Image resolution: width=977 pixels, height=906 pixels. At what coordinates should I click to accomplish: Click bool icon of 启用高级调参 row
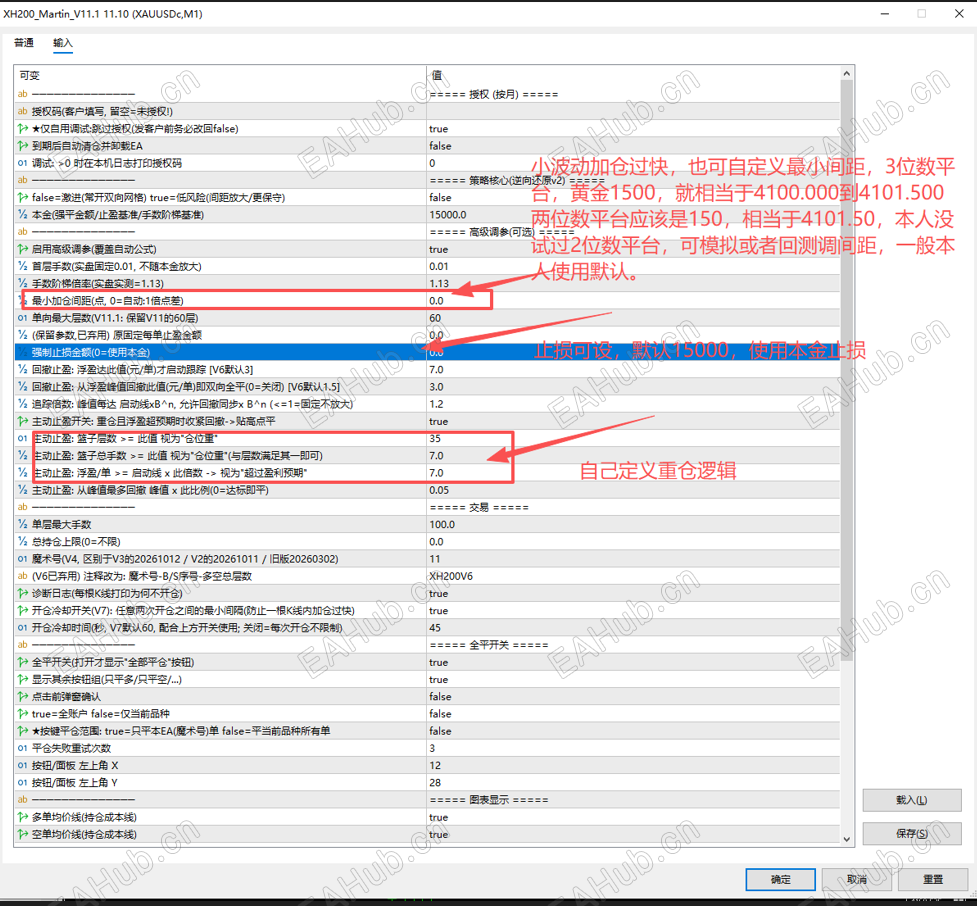tap(22, 249)
